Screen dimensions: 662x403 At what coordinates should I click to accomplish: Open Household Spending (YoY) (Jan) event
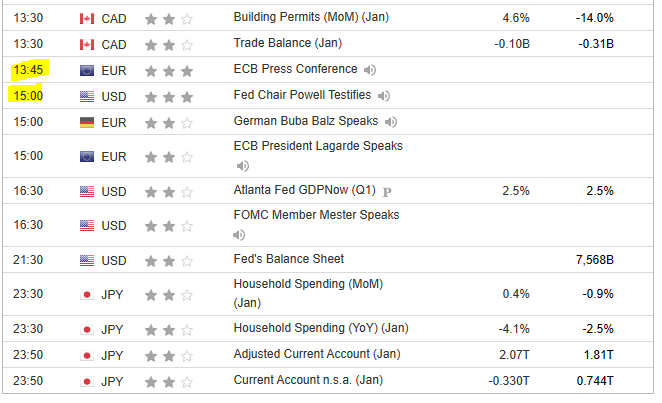[321, 329]
